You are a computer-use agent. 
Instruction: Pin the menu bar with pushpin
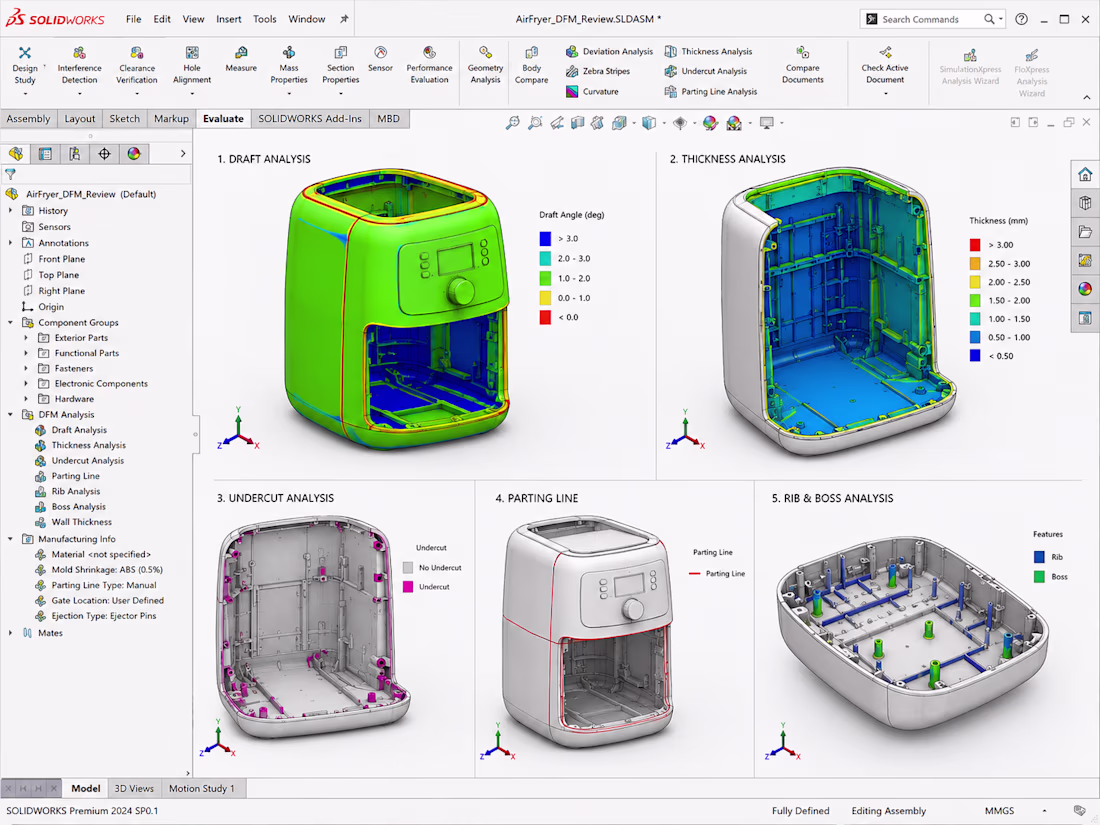point(344,19)
